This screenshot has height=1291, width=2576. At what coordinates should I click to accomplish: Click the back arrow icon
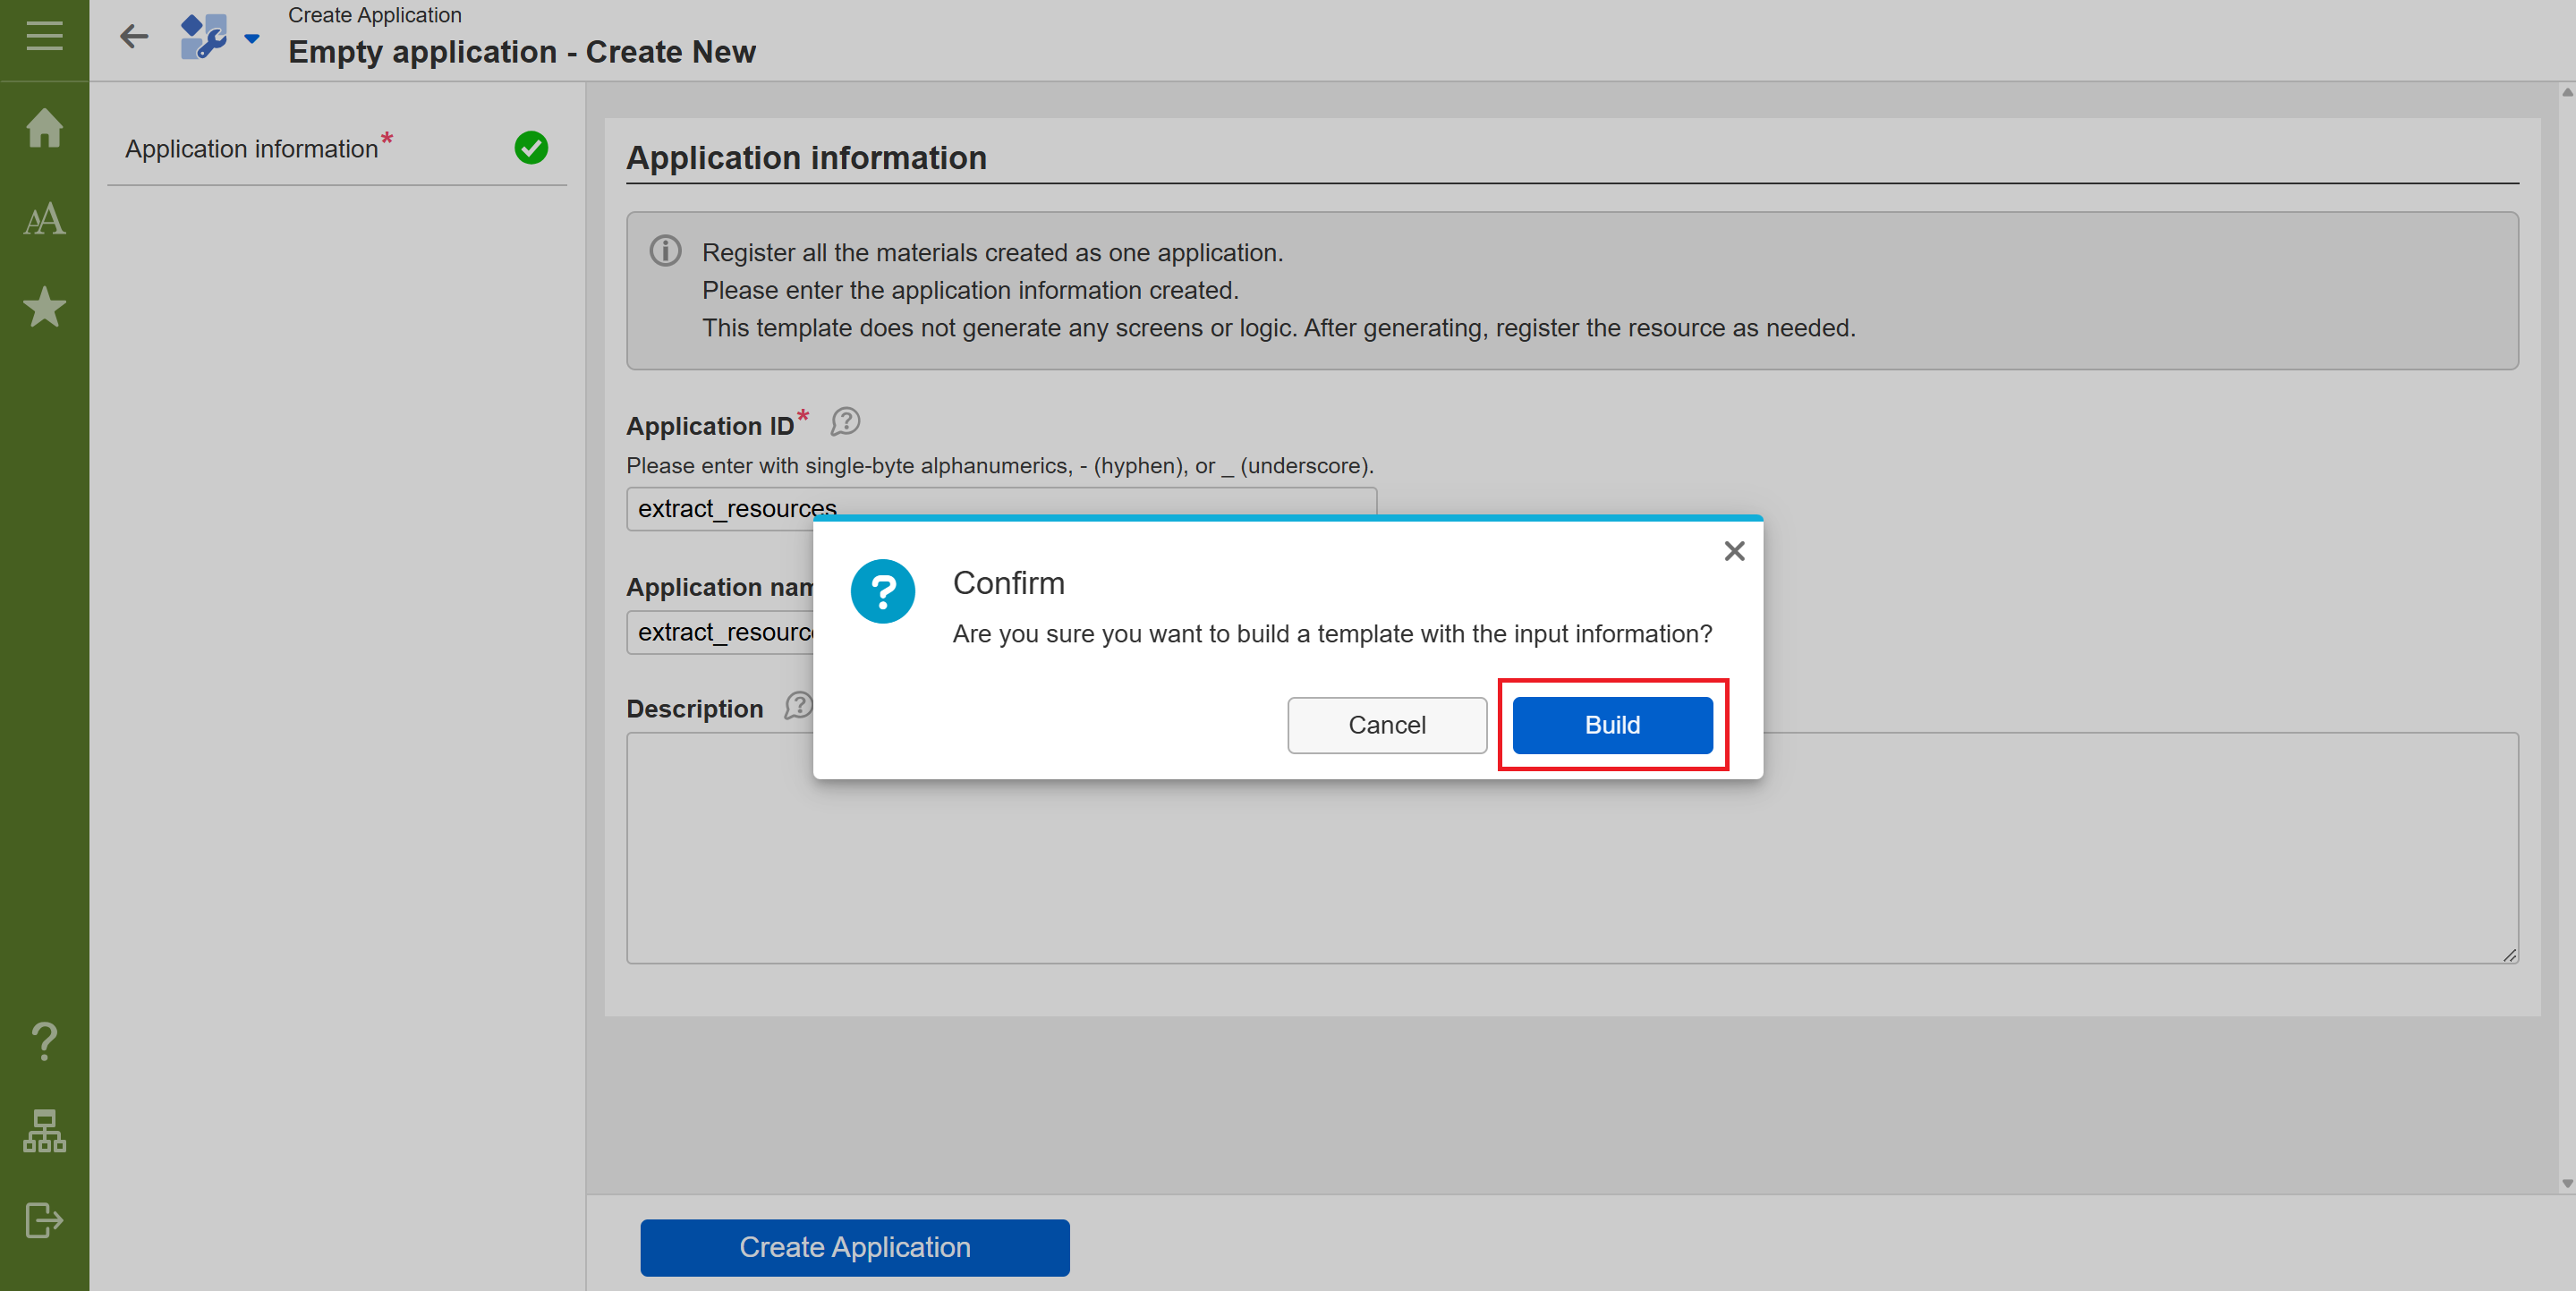click(134, 37)
